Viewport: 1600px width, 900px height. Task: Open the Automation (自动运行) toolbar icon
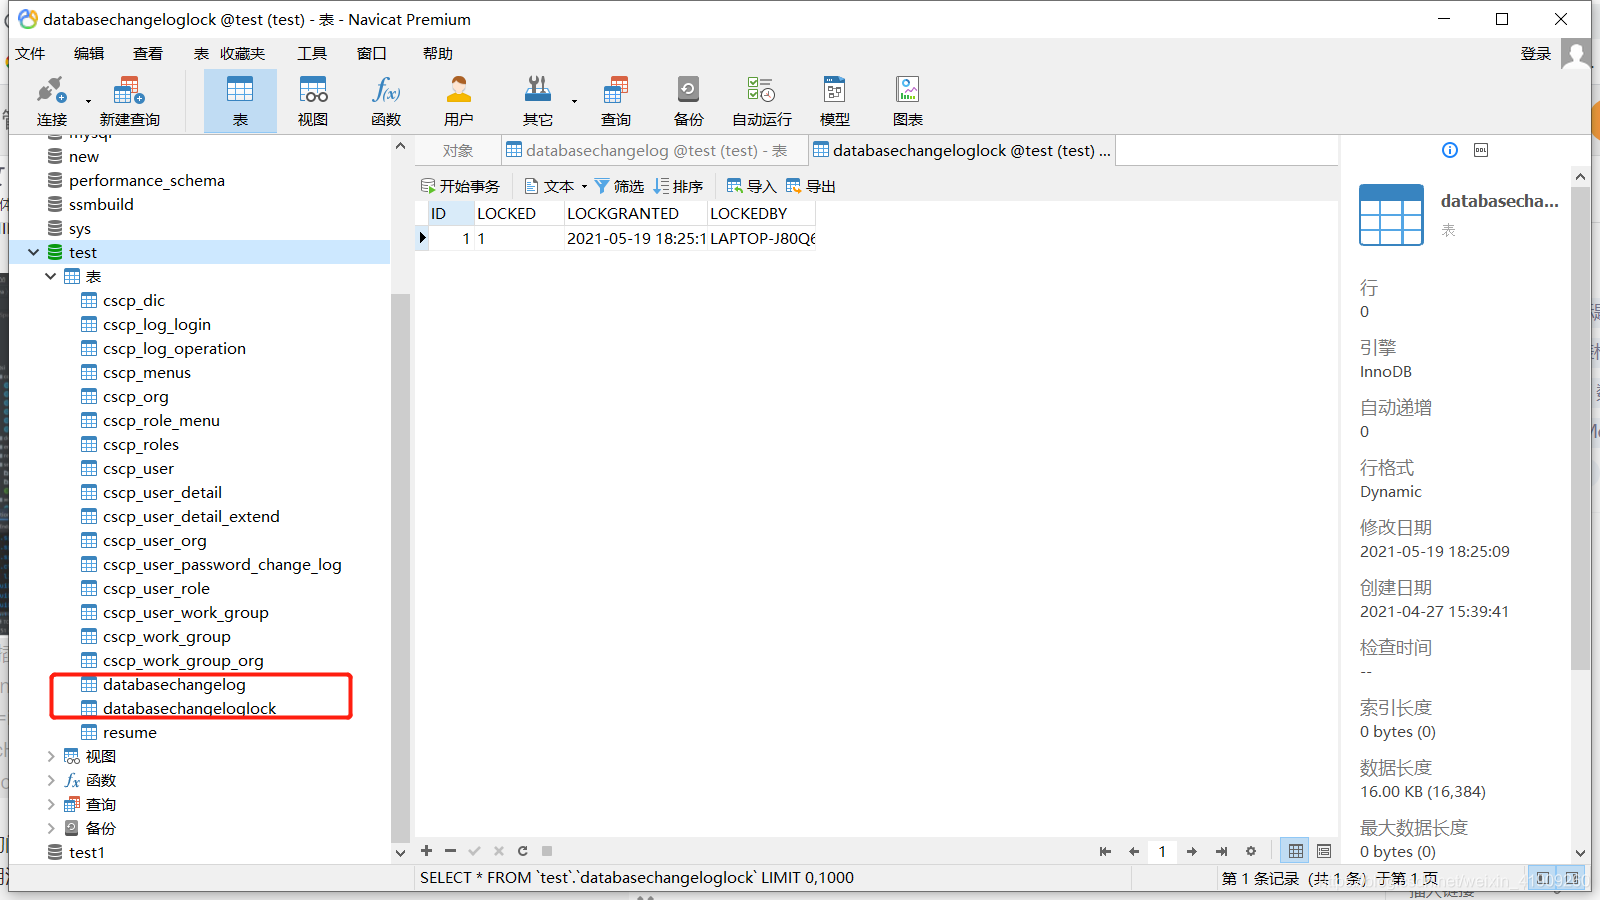click(x=761, y=101)
